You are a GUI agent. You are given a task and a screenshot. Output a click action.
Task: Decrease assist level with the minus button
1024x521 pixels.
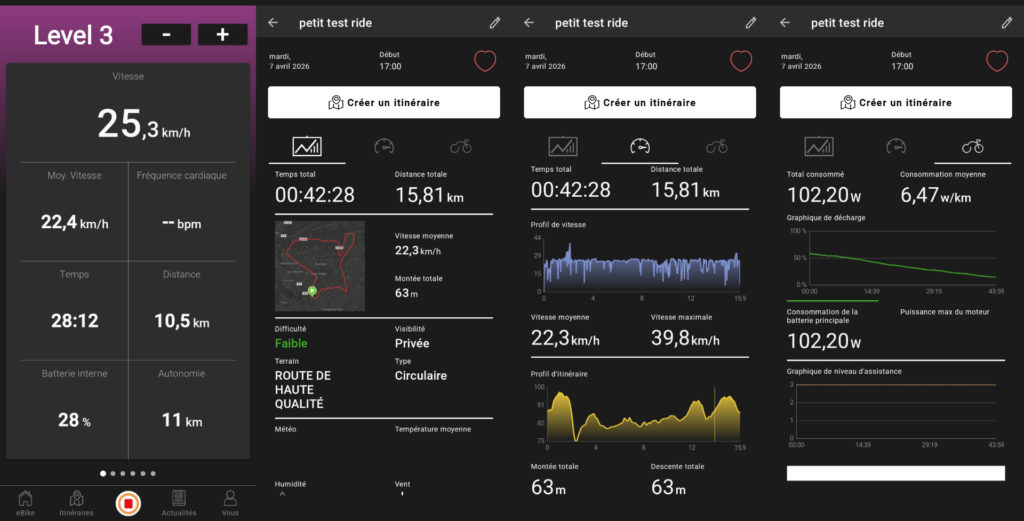click(x=166, y=34)
